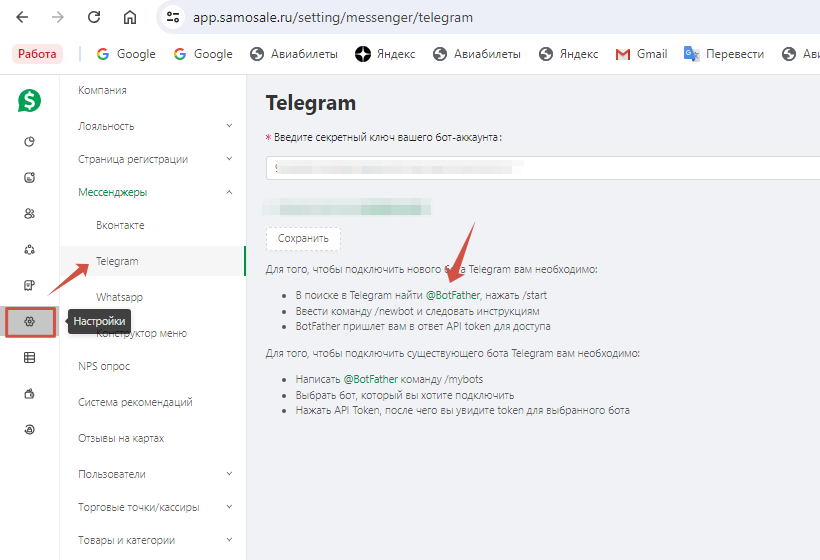Image resolution: width=820 pixels, height=560 pixels.
Task: Open second Авиабилеты bookmark
Action: tap(477, 54)
